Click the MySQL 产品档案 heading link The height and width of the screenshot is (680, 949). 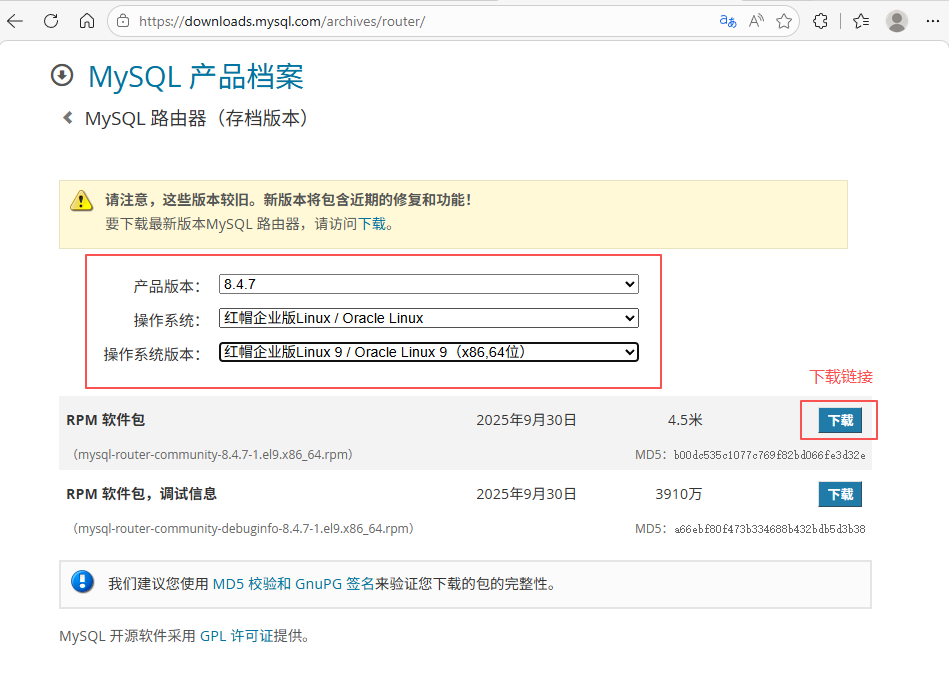195,77
